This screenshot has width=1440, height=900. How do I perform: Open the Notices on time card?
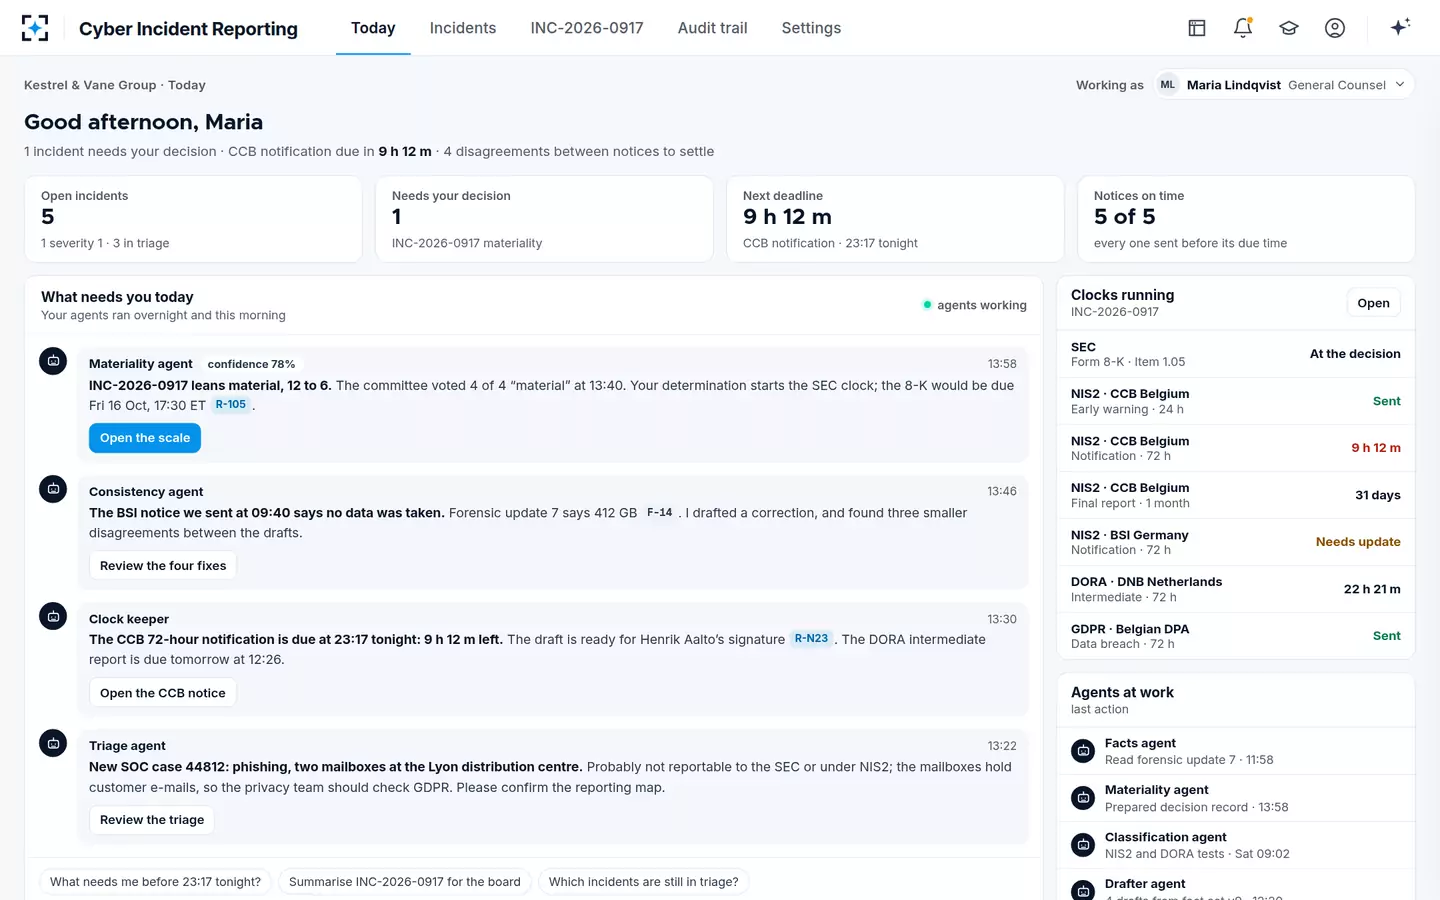click(x=1246, y=219)
